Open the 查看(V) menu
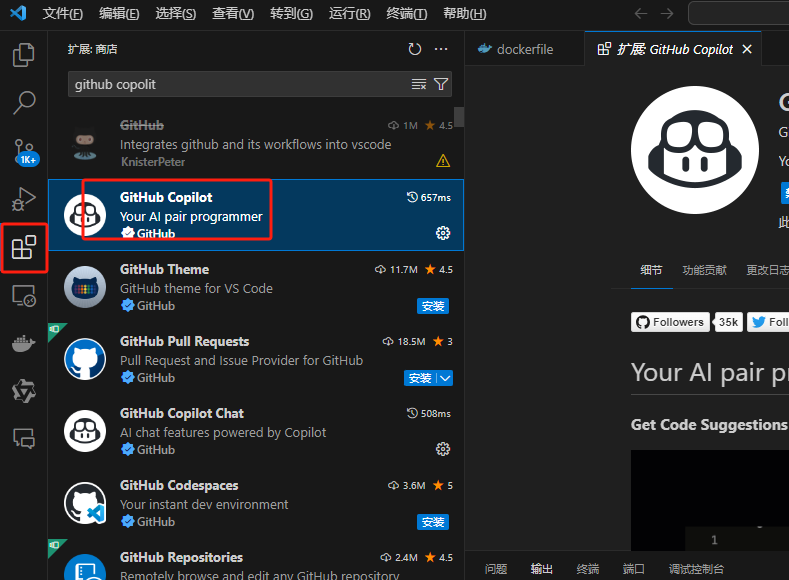This screenshot has height=580, width=789. [x=233, y=14]
